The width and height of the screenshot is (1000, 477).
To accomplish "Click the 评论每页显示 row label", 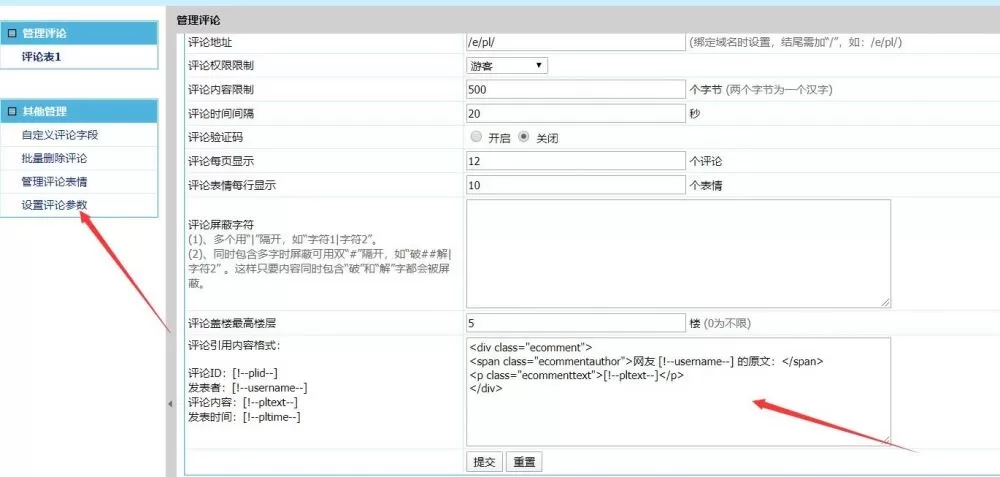I will 221,161.
